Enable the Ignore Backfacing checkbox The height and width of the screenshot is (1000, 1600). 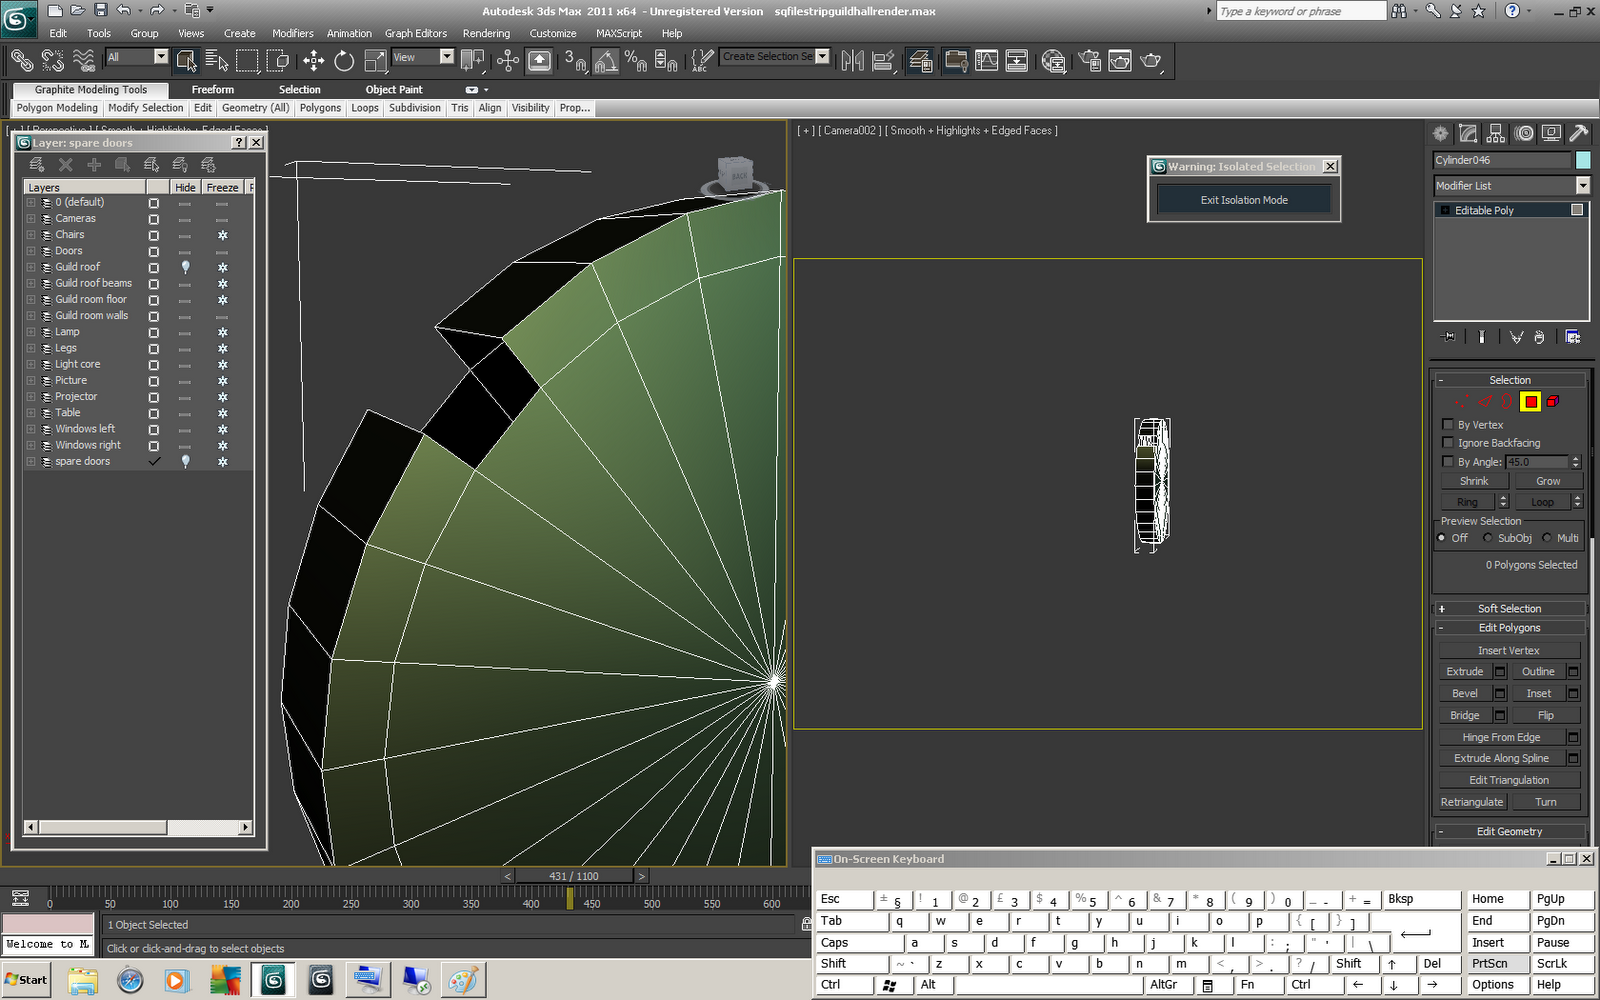[1448, 443]
